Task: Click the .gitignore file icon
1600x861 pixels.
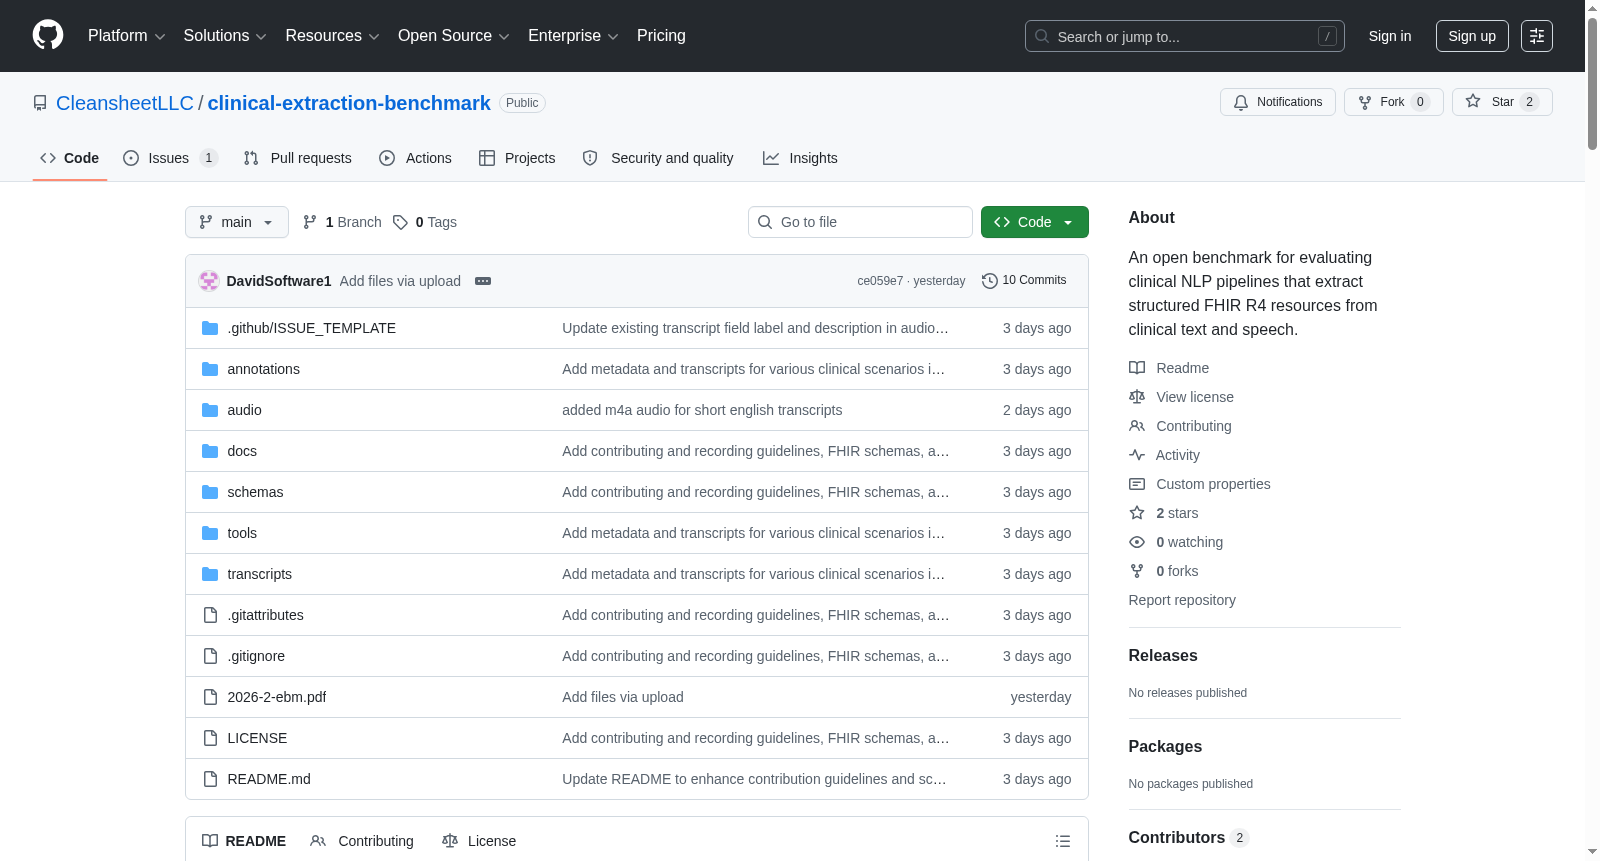Action: (210, 656)
